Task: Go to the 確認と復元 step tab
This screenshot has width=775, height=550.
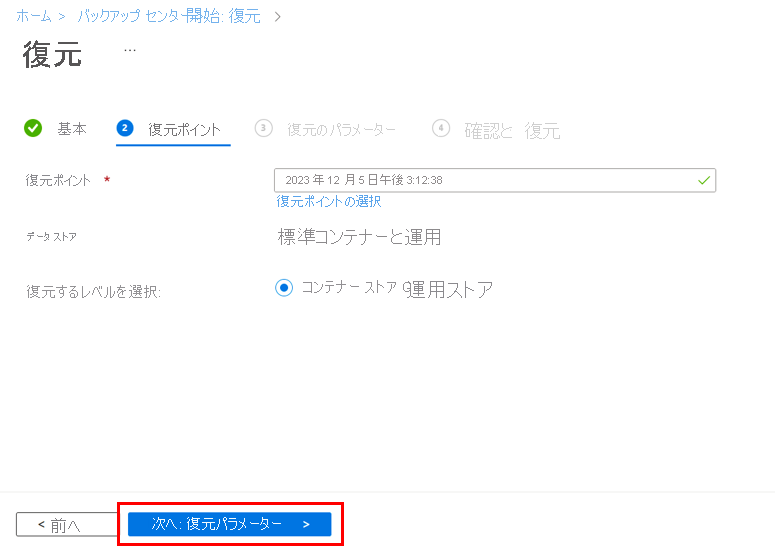Action: click(512, 130)
